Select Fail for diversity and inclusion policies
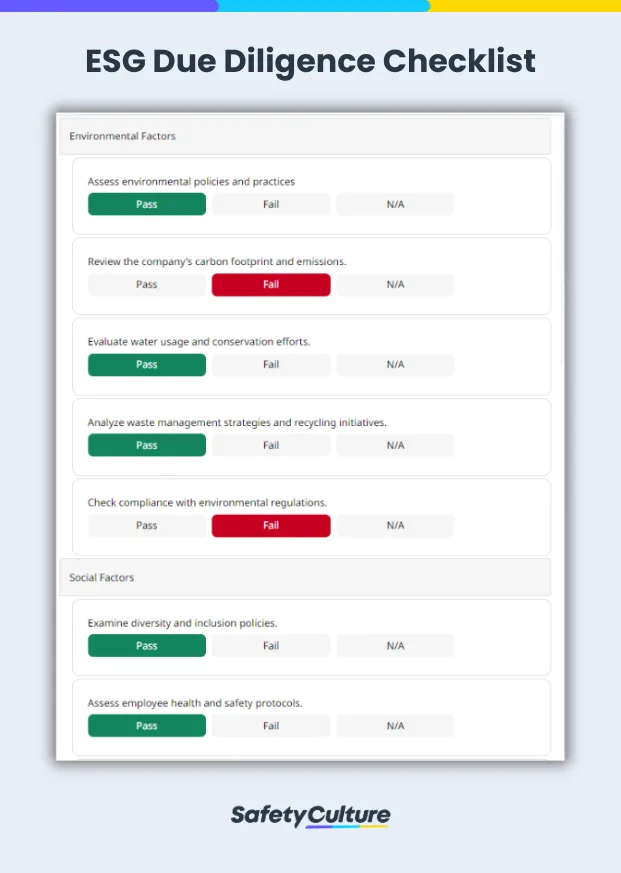This screenshot has width=621, height=873. pos(270,645)
